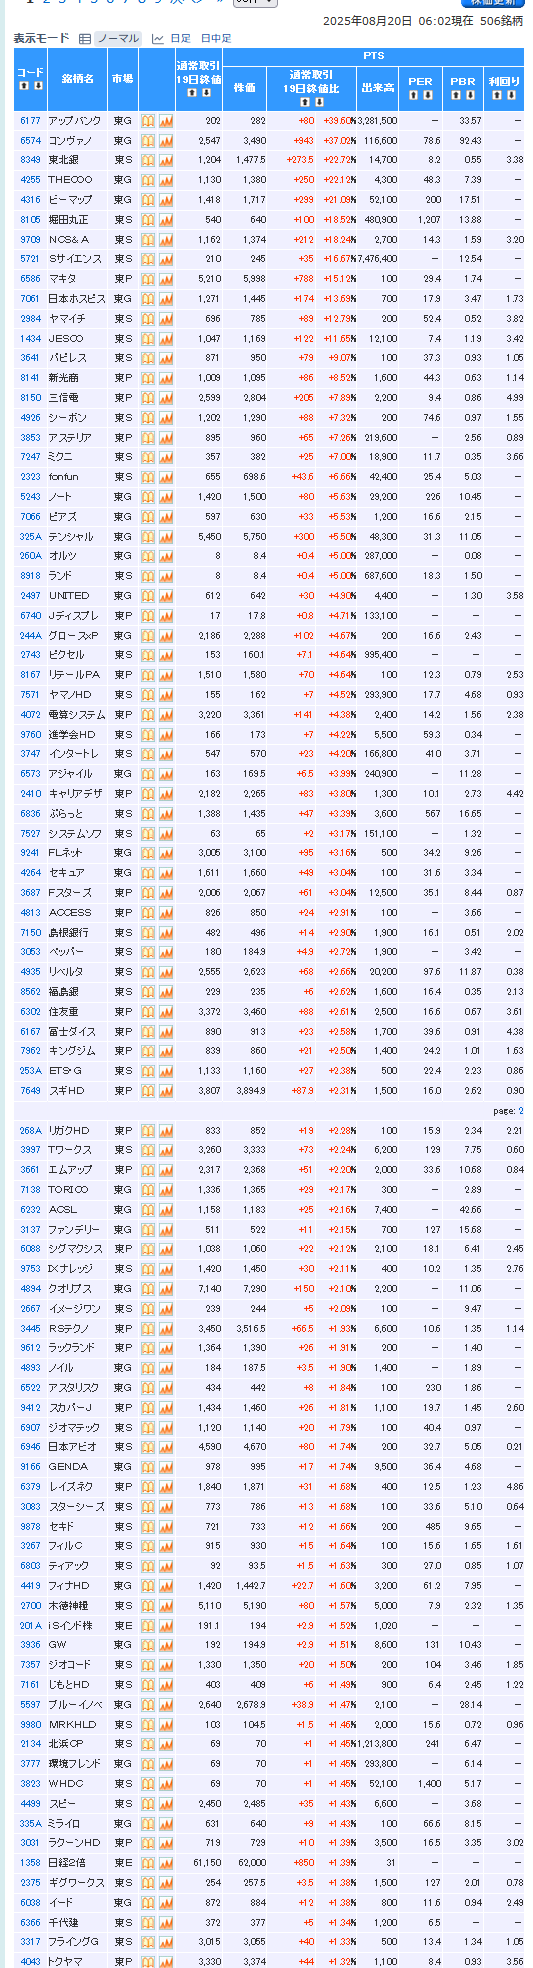The width and height of the screenshot is (533, 1968).
Task: Sort 19日終値比 column ascending
Action: [306, 101]
